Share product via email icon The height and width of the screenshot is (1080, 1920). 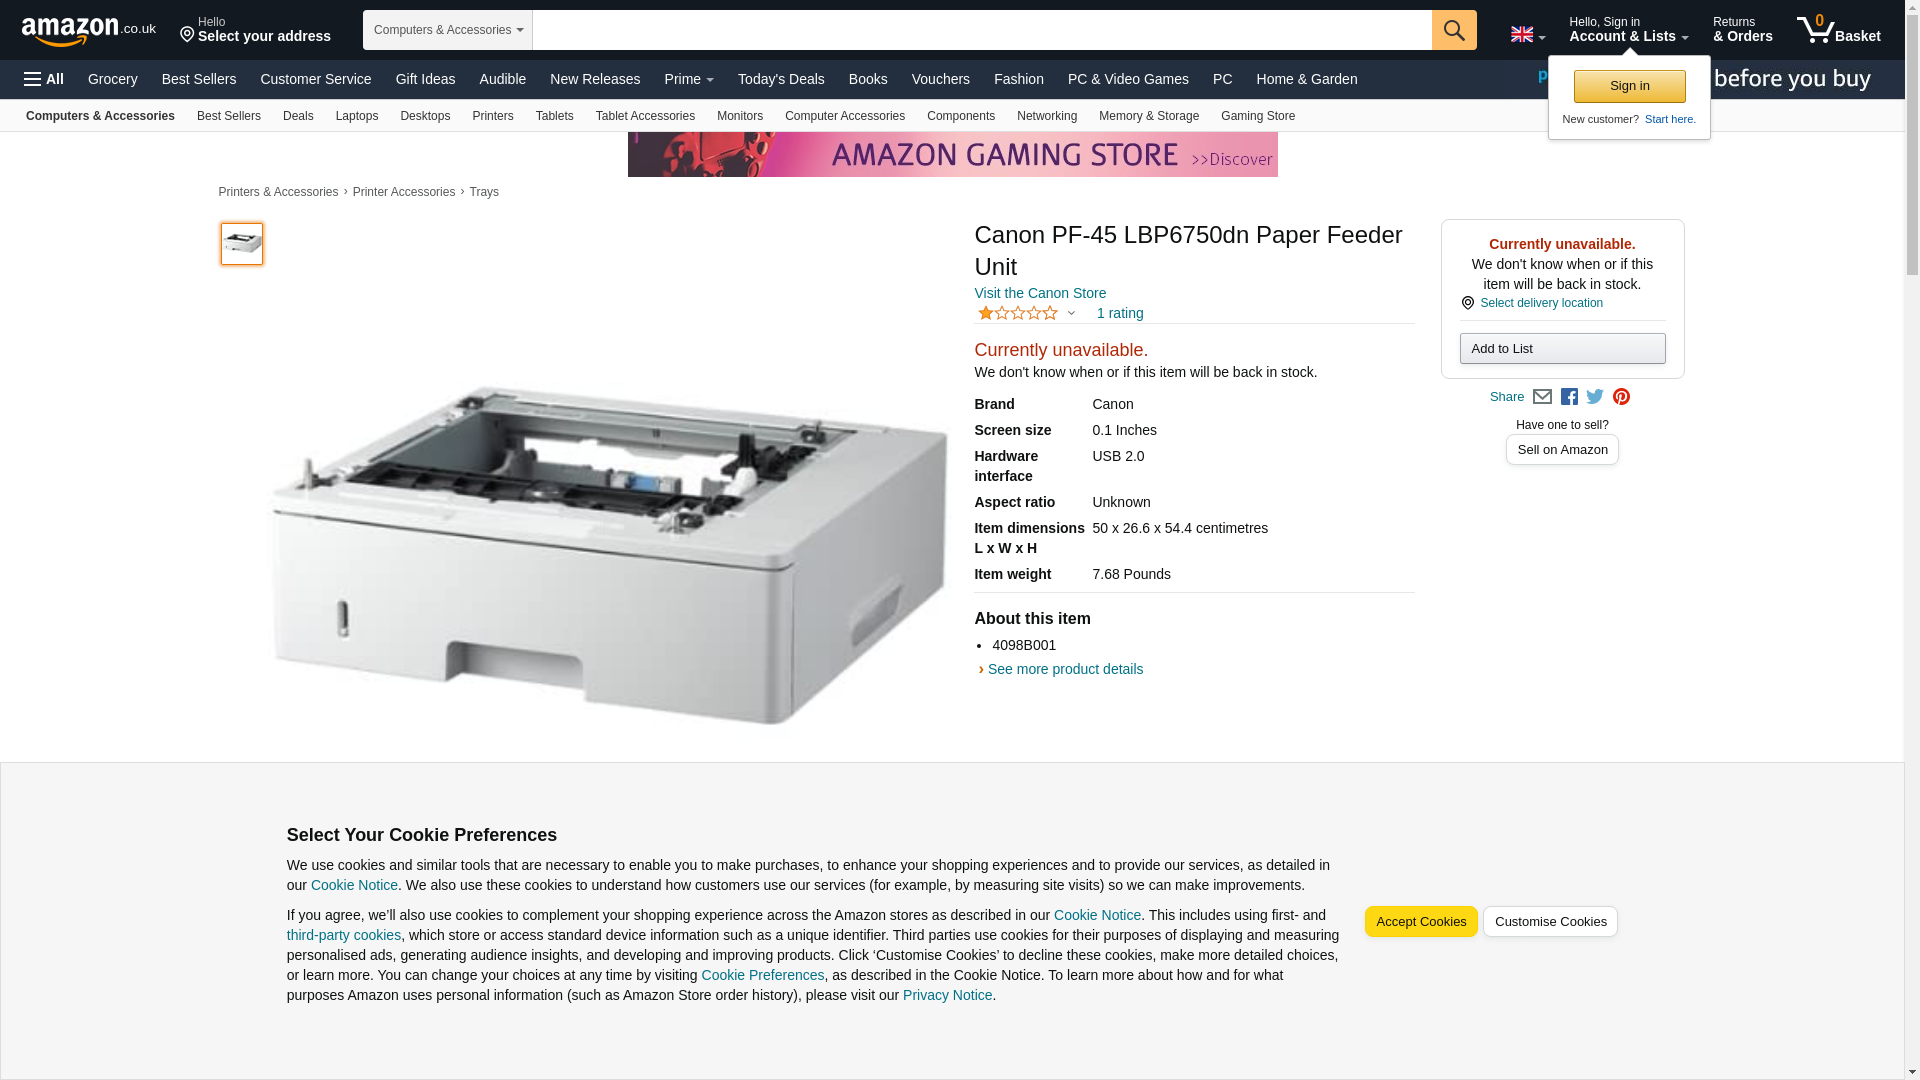(x=1542, y=397)
